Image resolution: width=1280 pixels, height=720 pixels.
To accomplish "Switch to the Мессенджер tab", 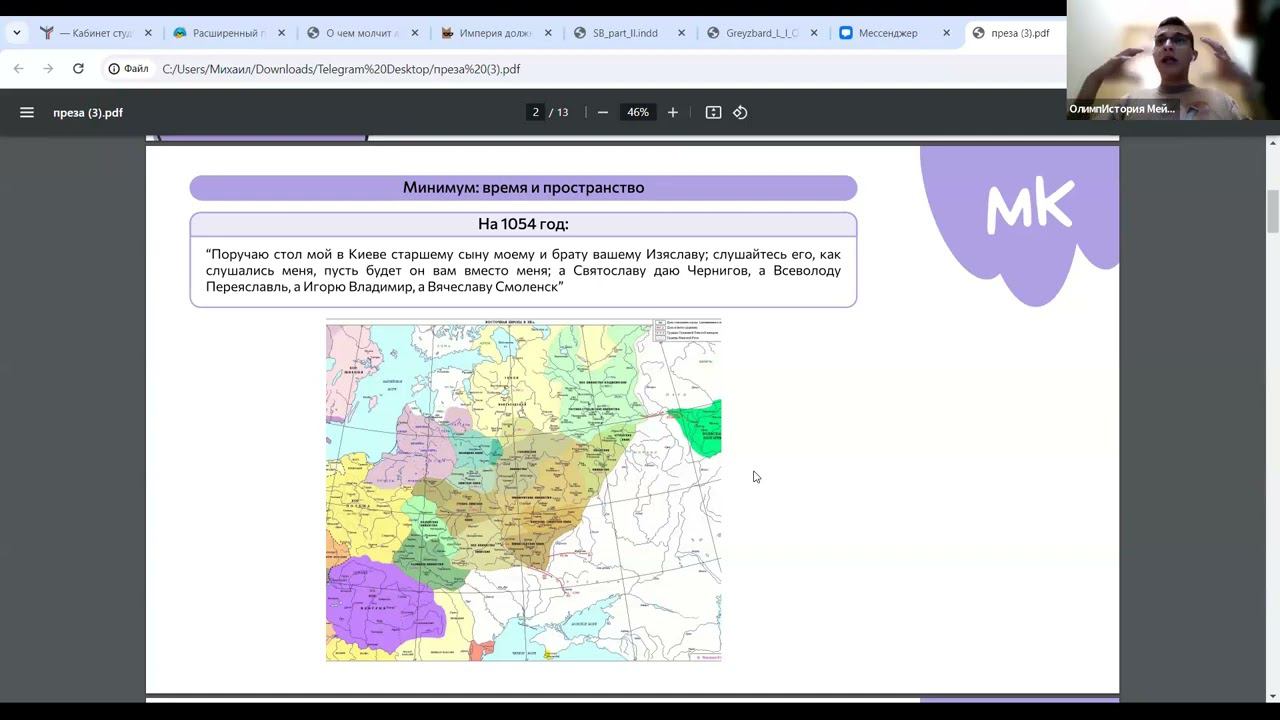I will 895,33.
